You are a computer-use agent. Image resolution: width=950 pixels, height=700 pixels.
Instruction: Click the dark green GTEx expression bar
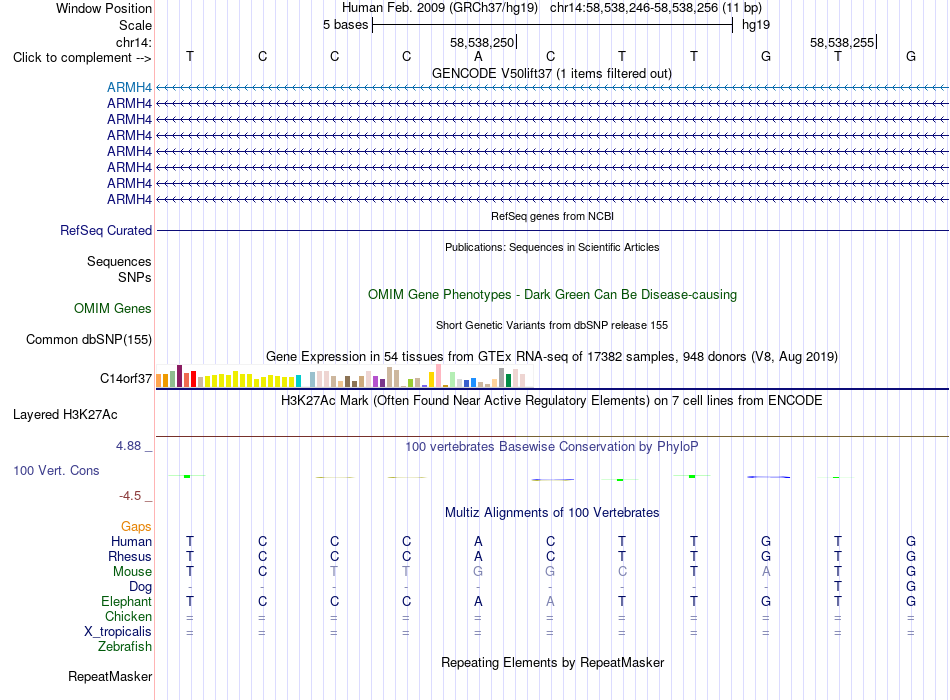[508, 380]
